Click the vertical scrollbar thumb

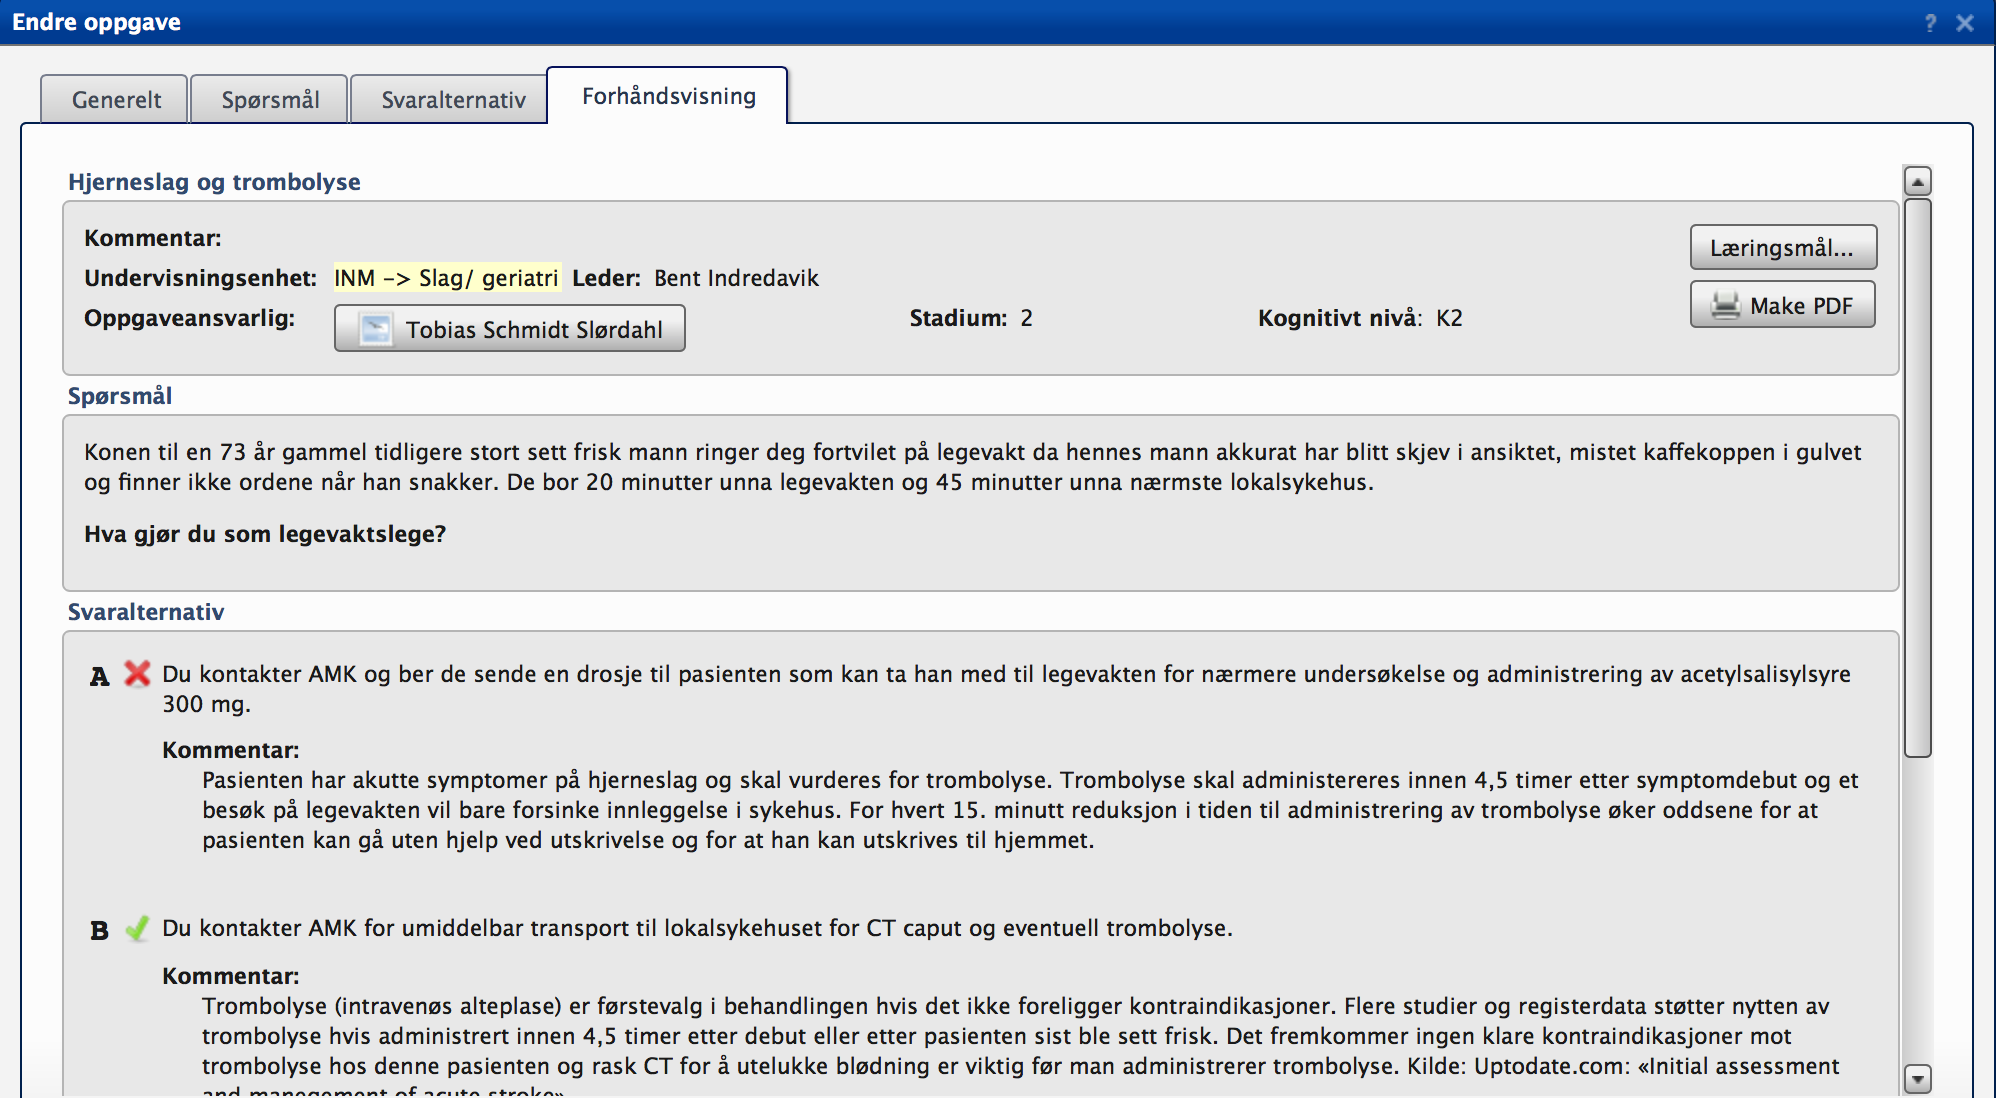pyautogui.click(x=1917, y=478)
